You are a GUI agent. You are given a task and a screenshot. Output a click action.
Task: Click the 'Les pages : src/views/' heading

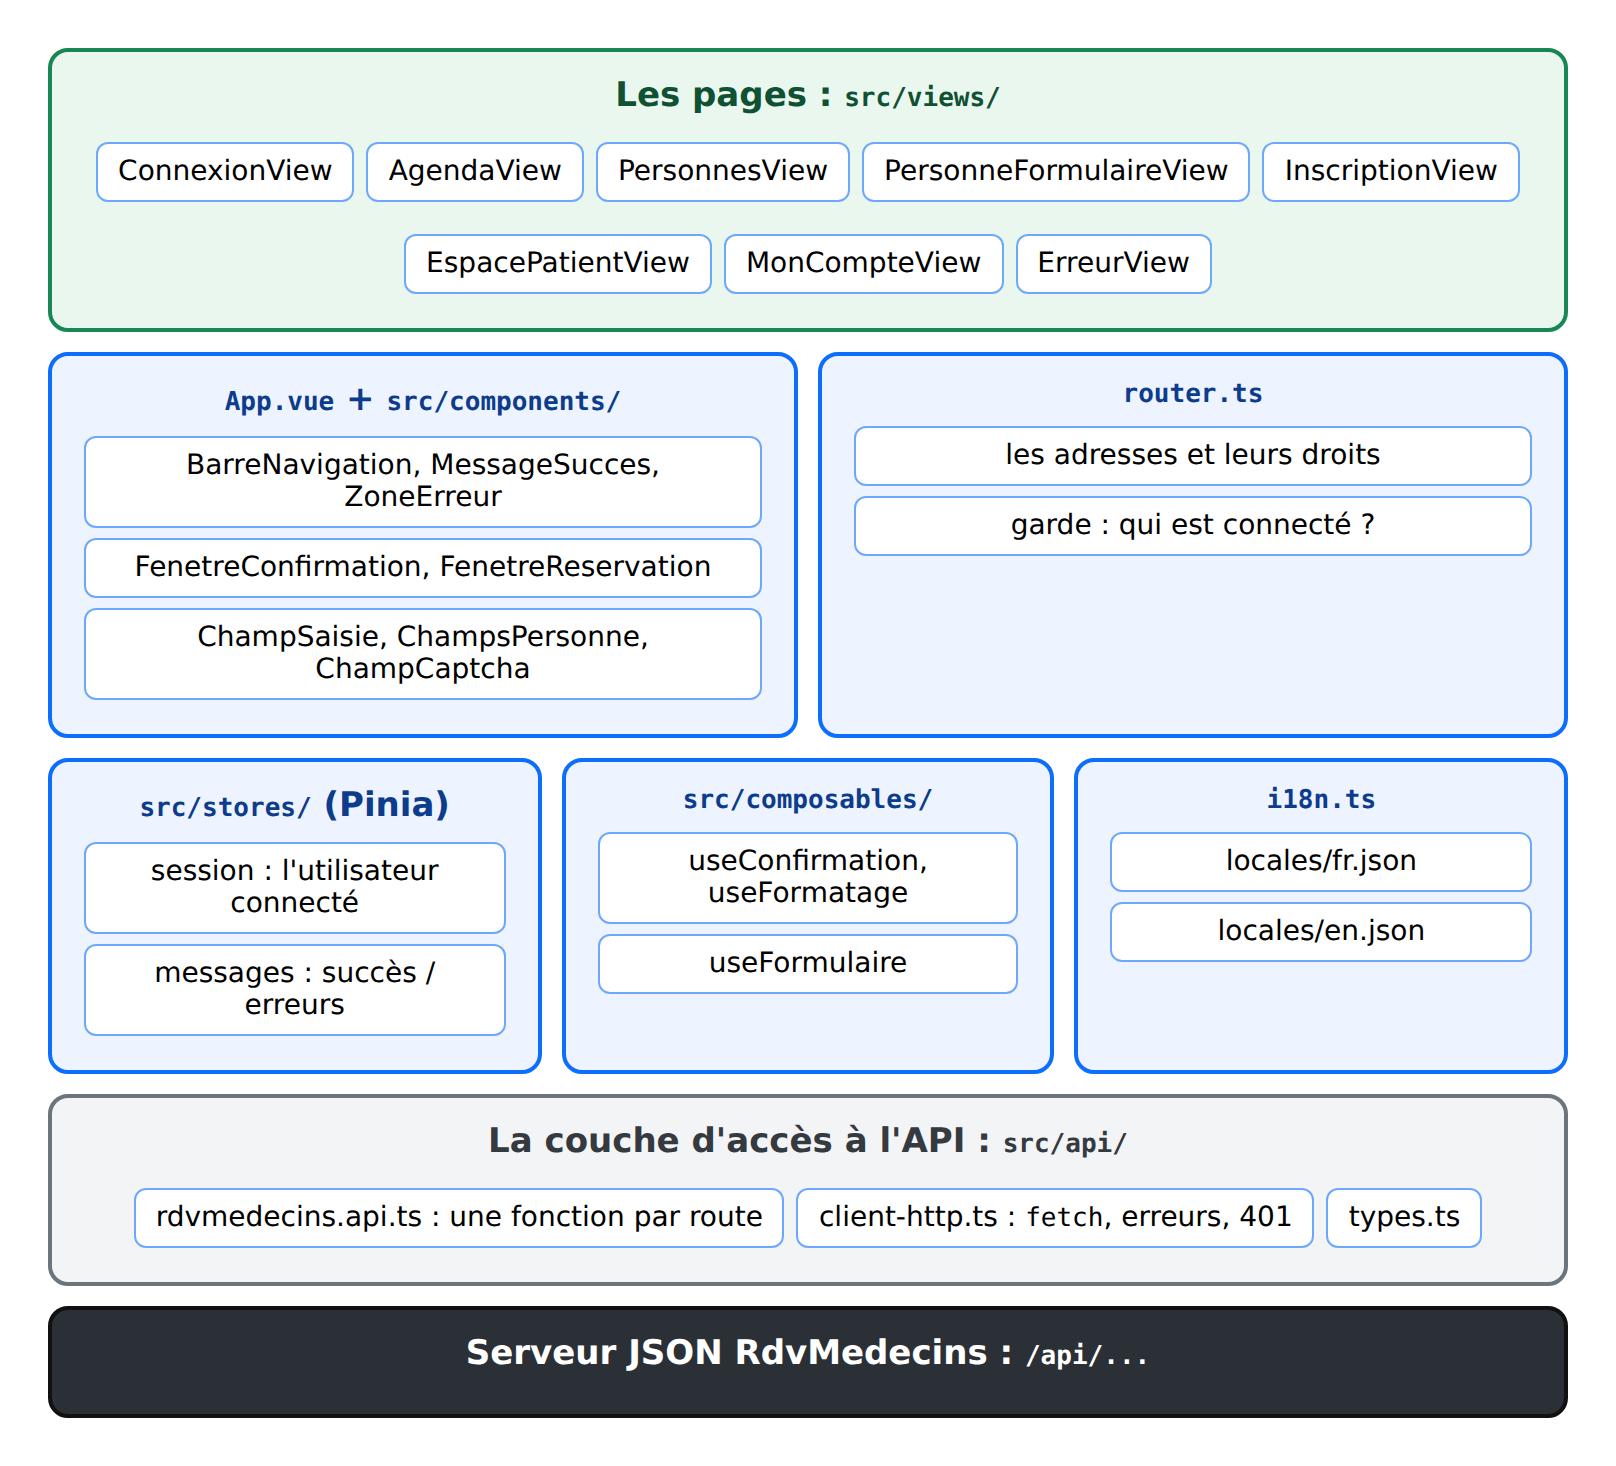pyautogui.click(x=808, y=95)
